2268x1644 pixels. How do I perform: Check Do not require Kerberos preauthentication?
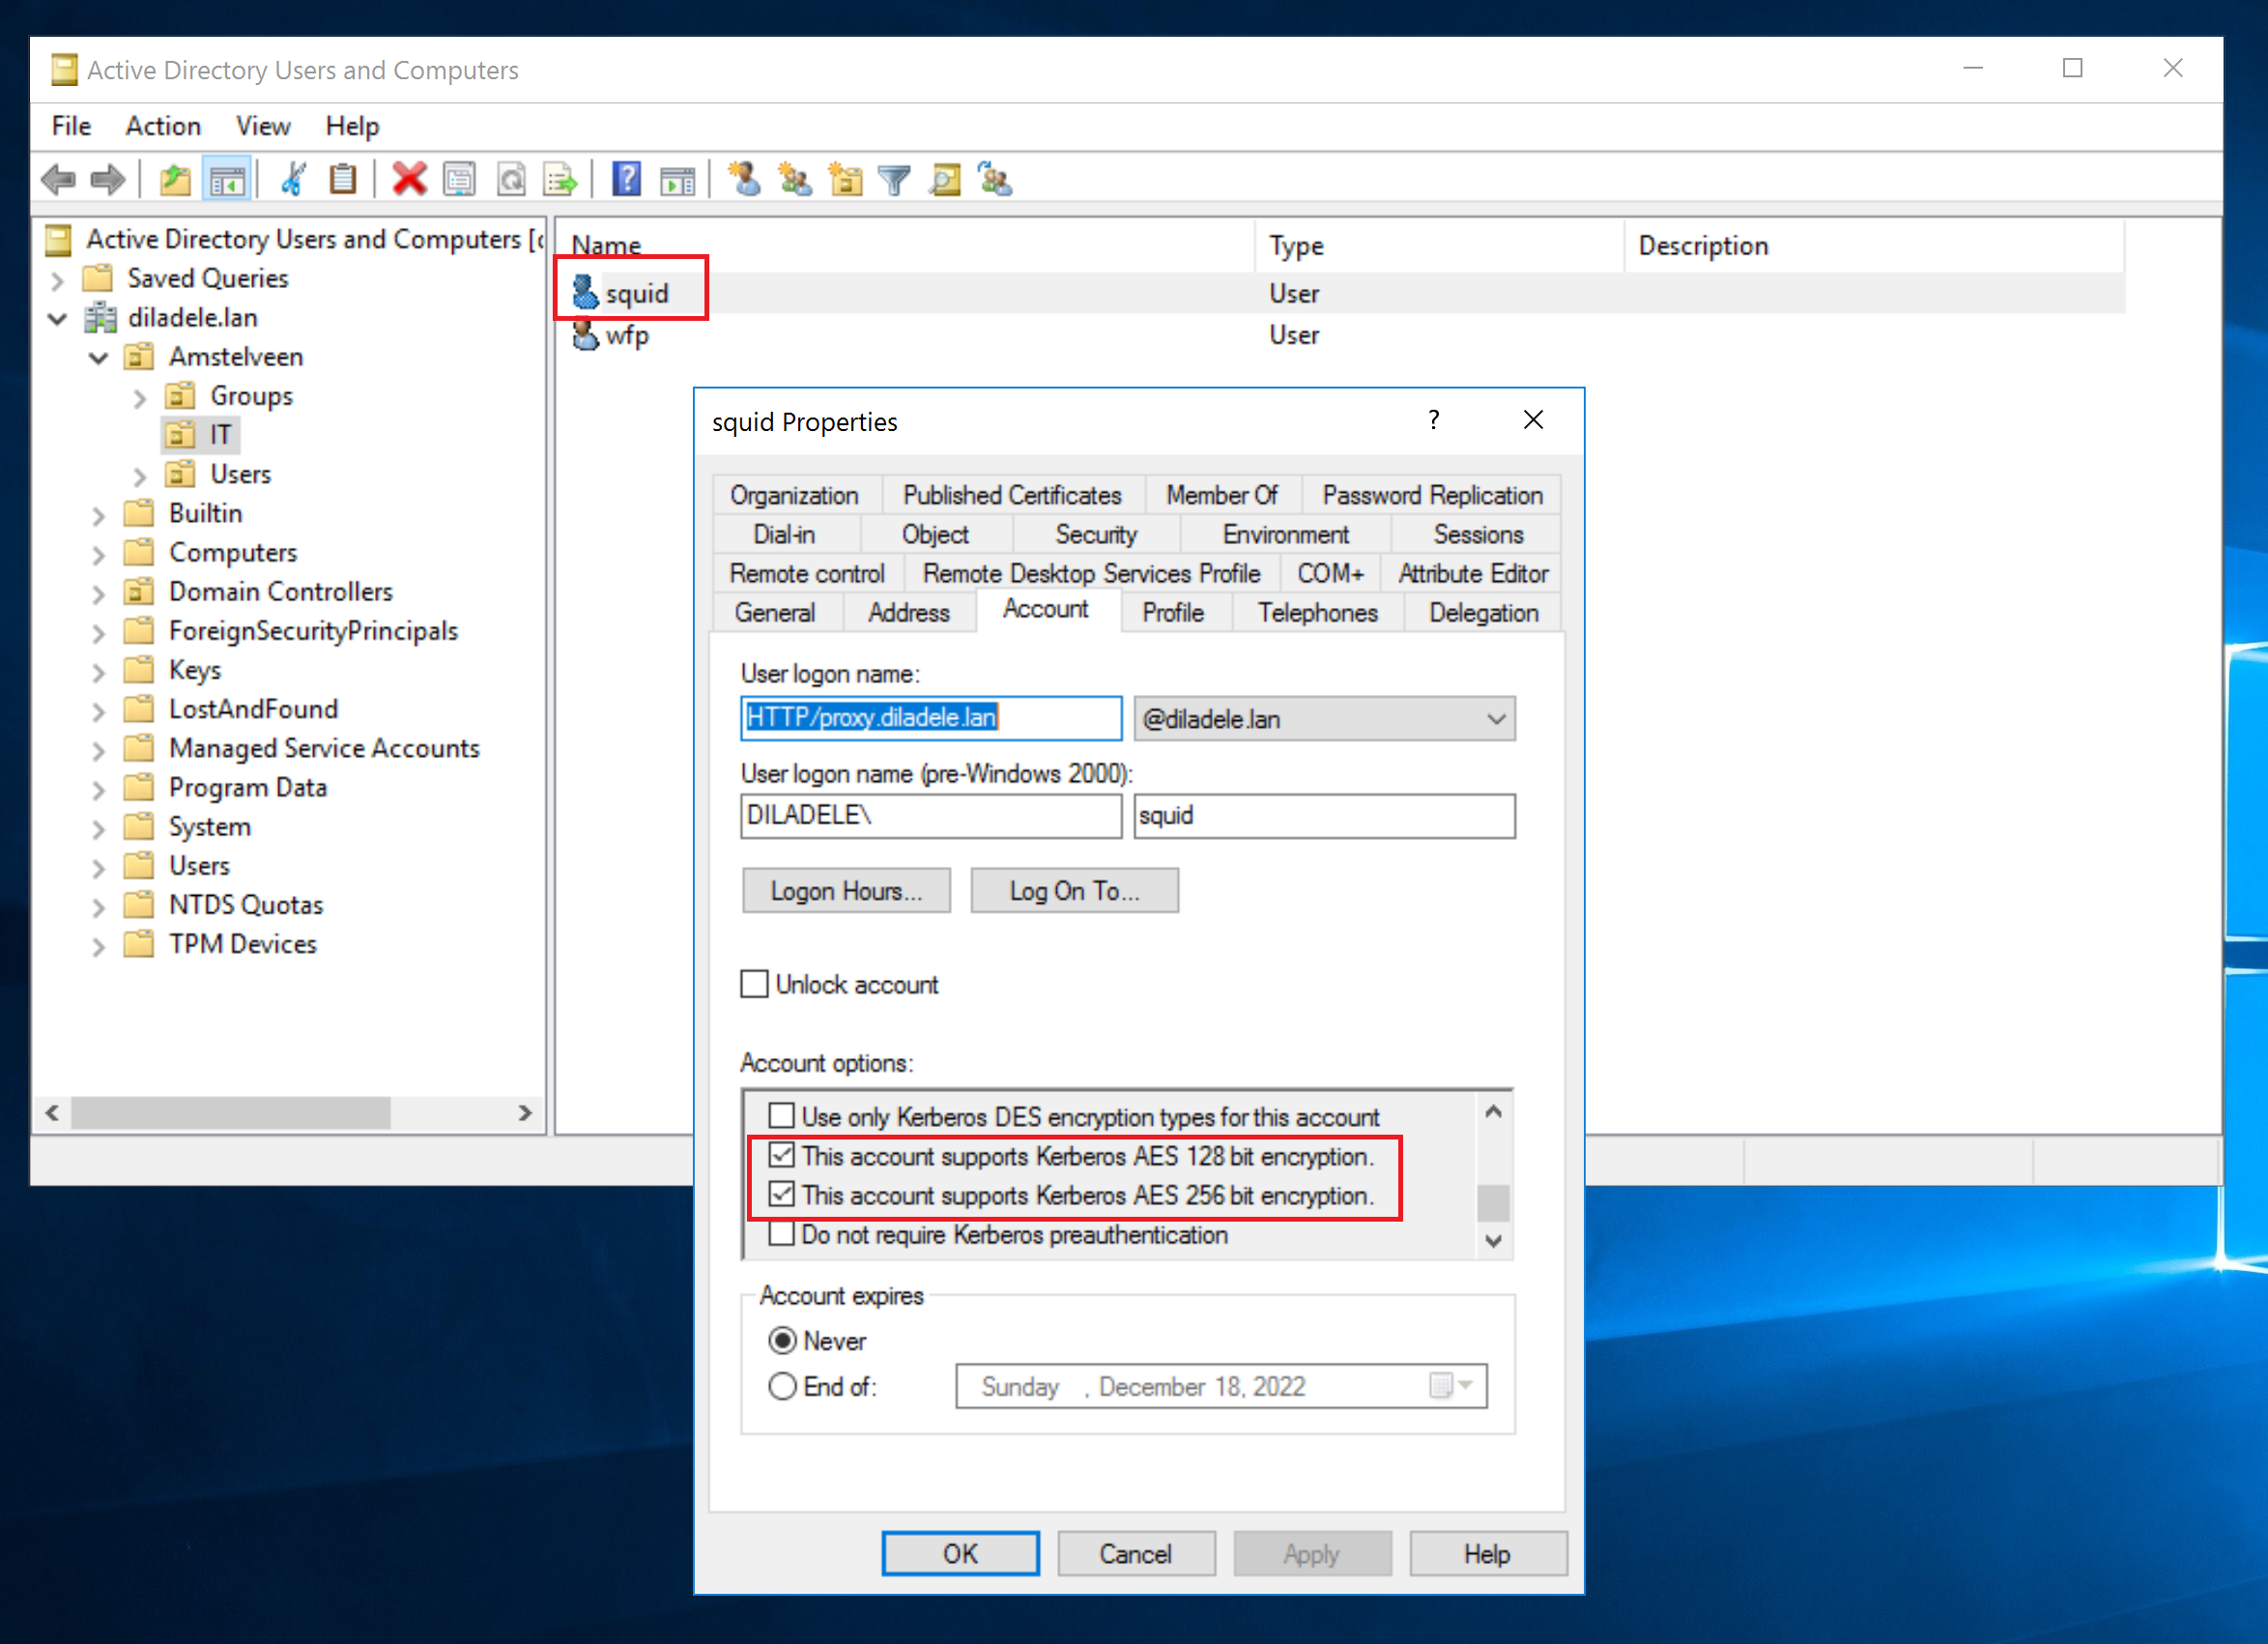pos(781,1234)
